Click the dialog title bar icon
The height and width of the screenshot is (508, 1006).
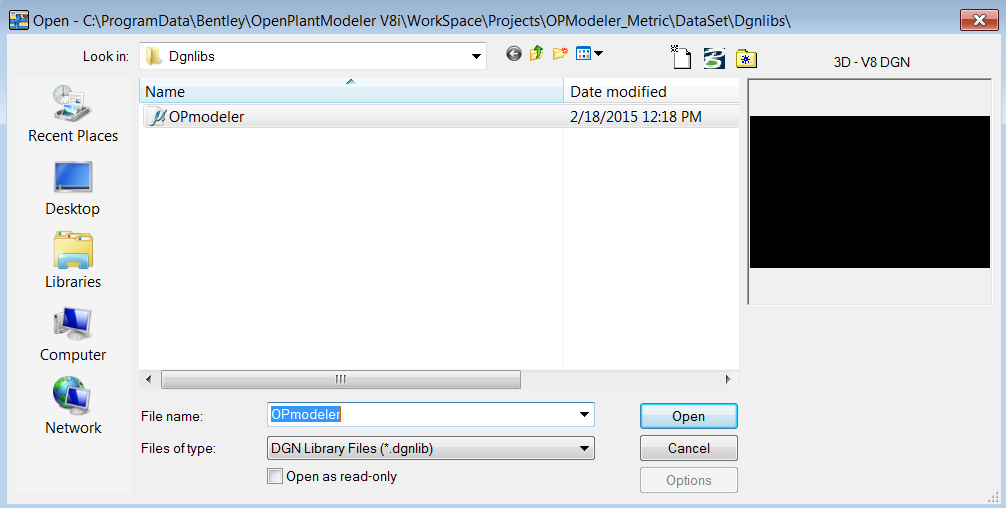click(19, 21)
